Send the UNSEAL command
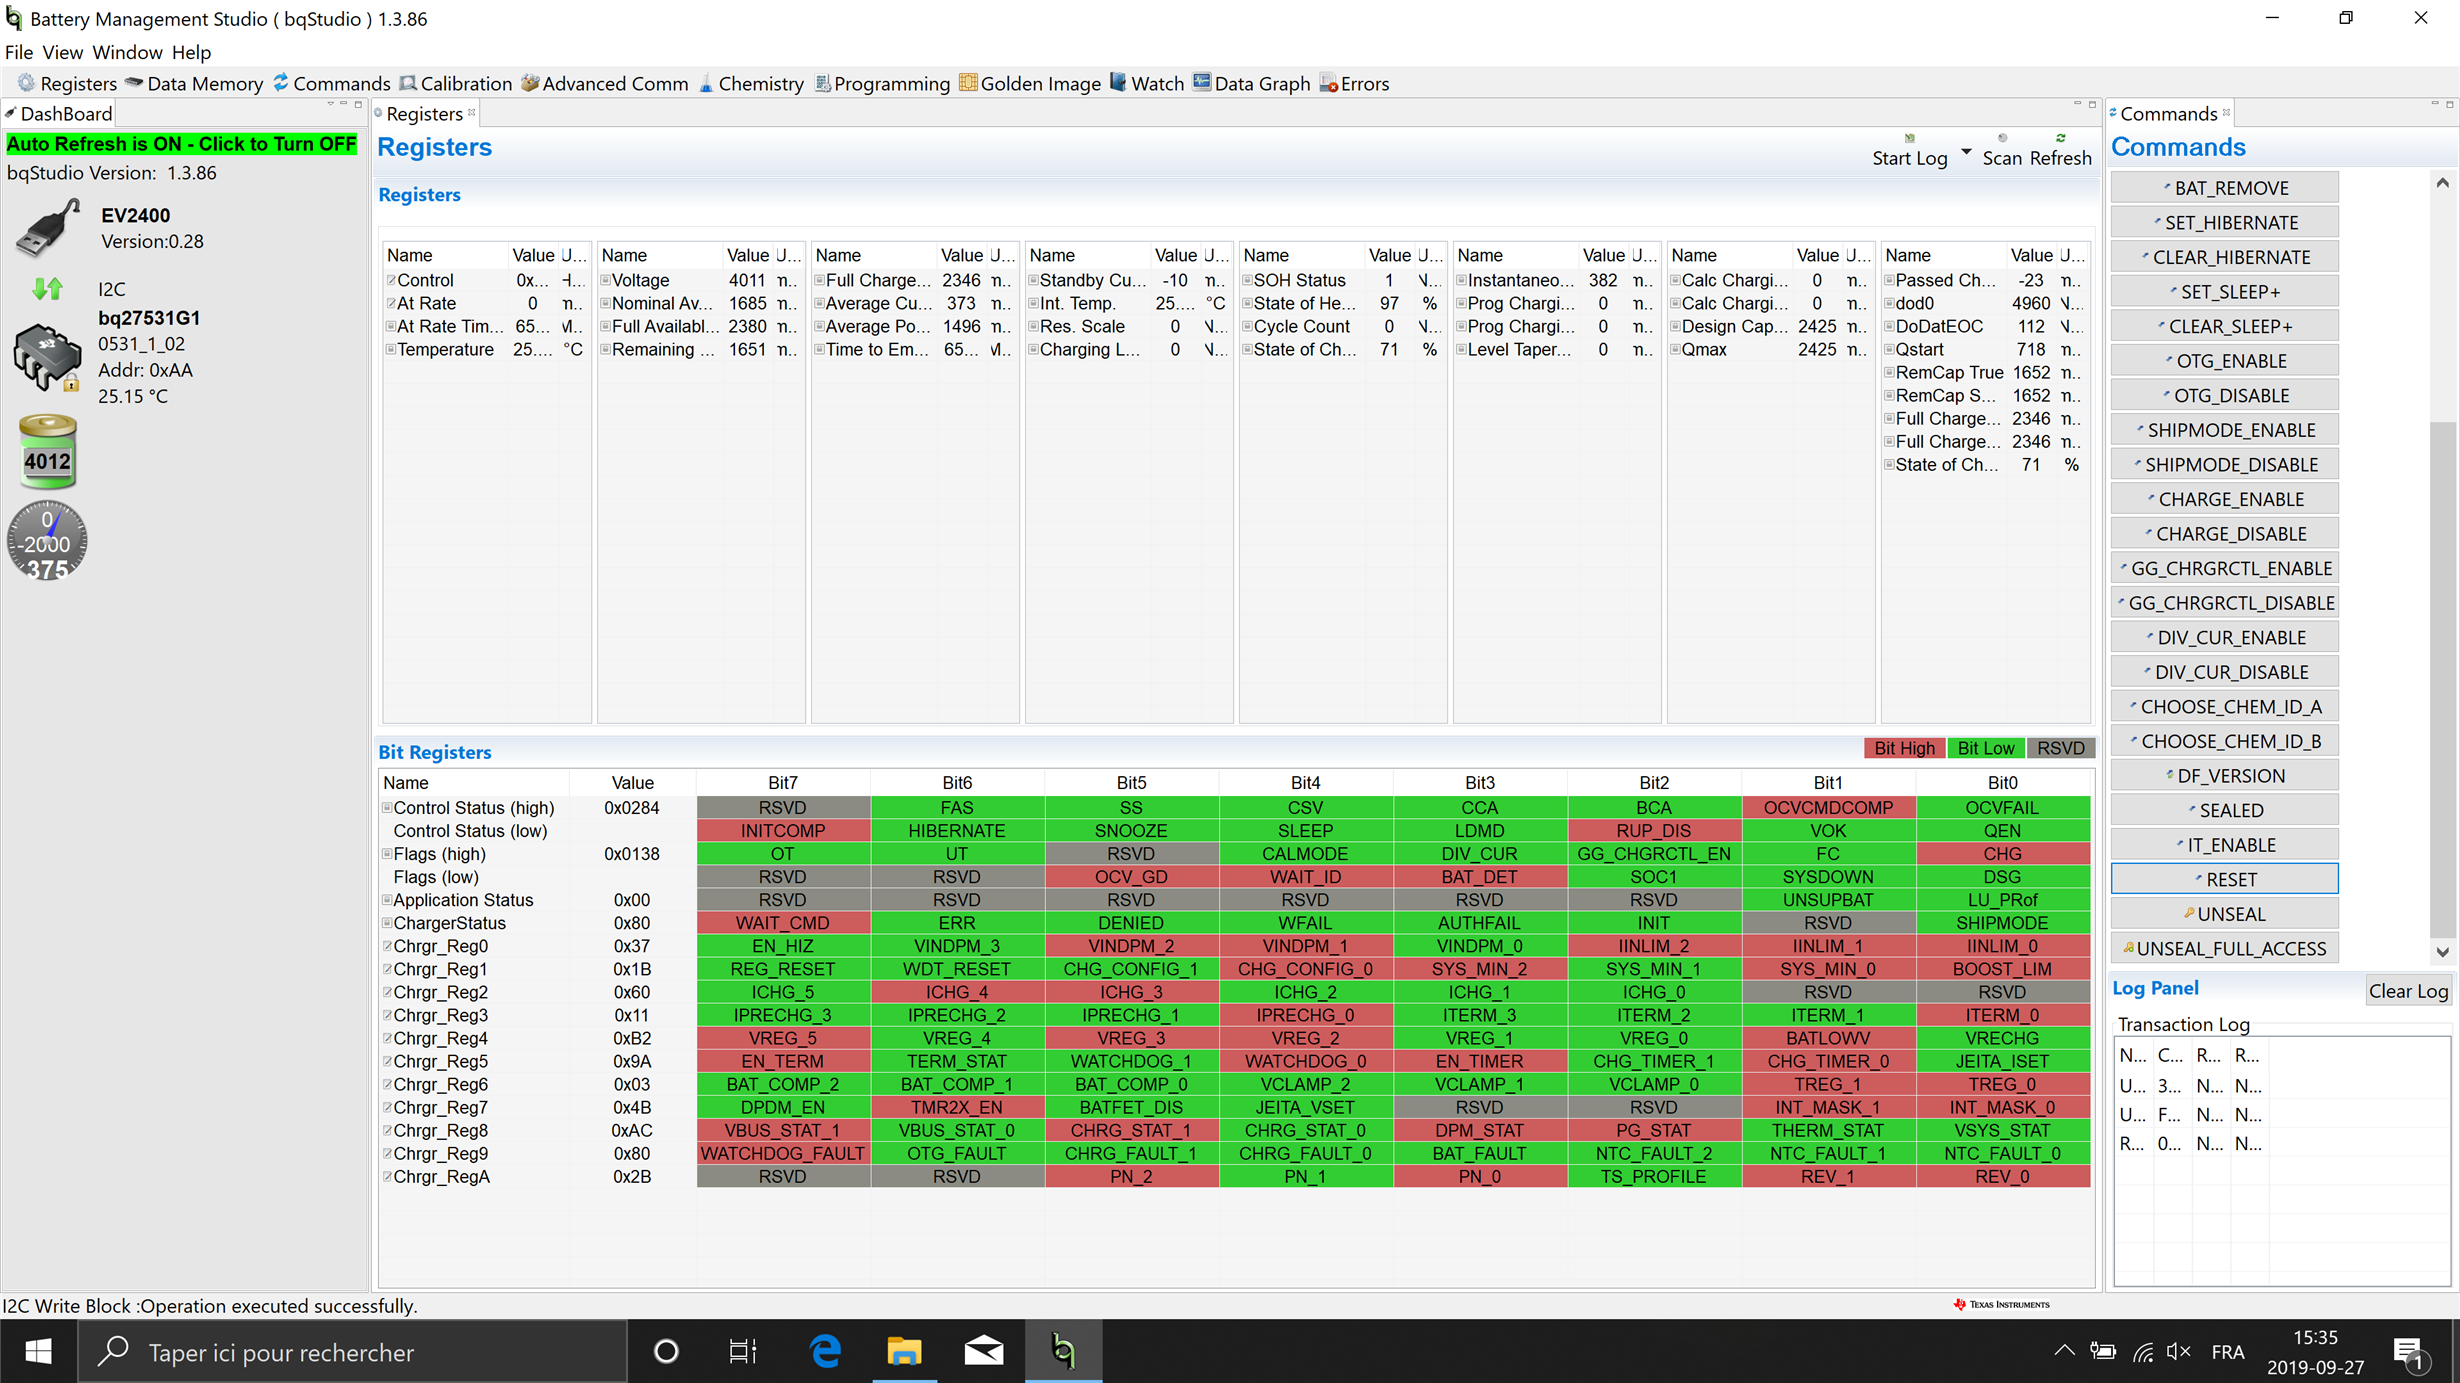 (x=2224, y=914)
